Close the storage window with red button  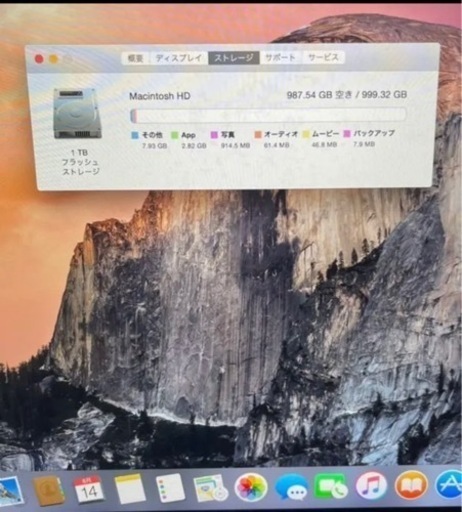click(x=39, y=59)
